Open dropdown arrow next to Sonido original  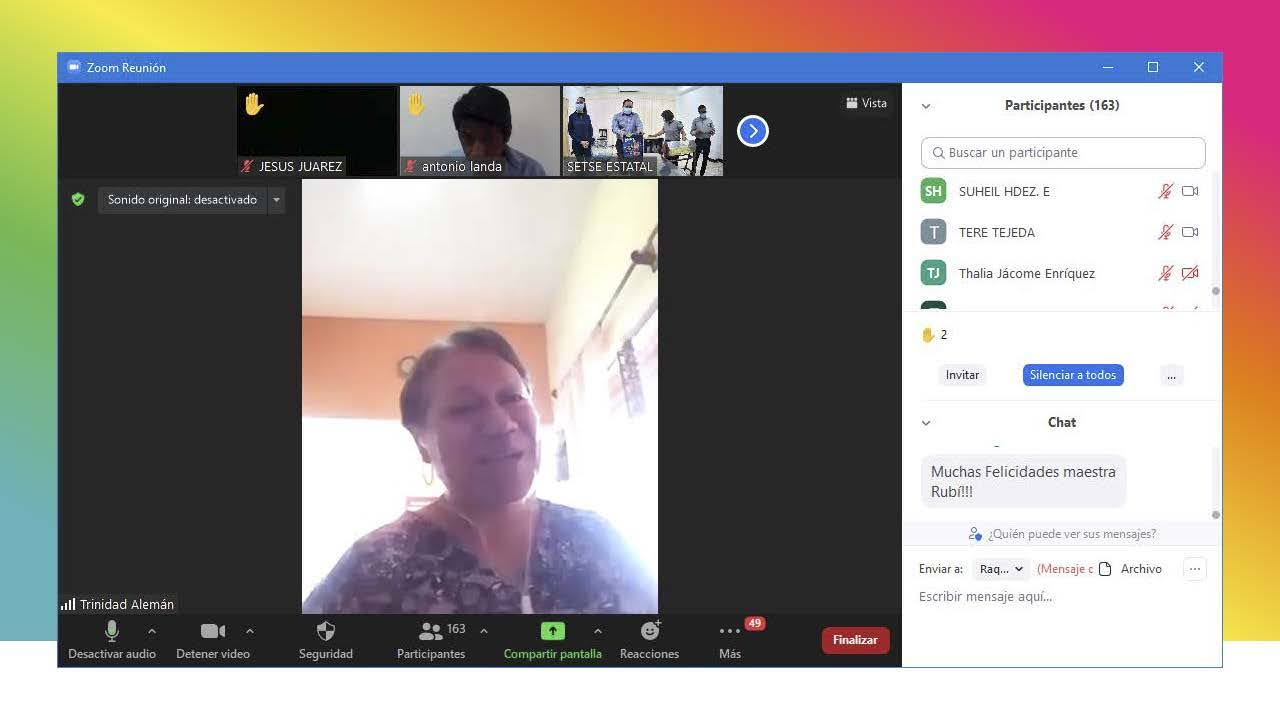click(x=277, y=200)
